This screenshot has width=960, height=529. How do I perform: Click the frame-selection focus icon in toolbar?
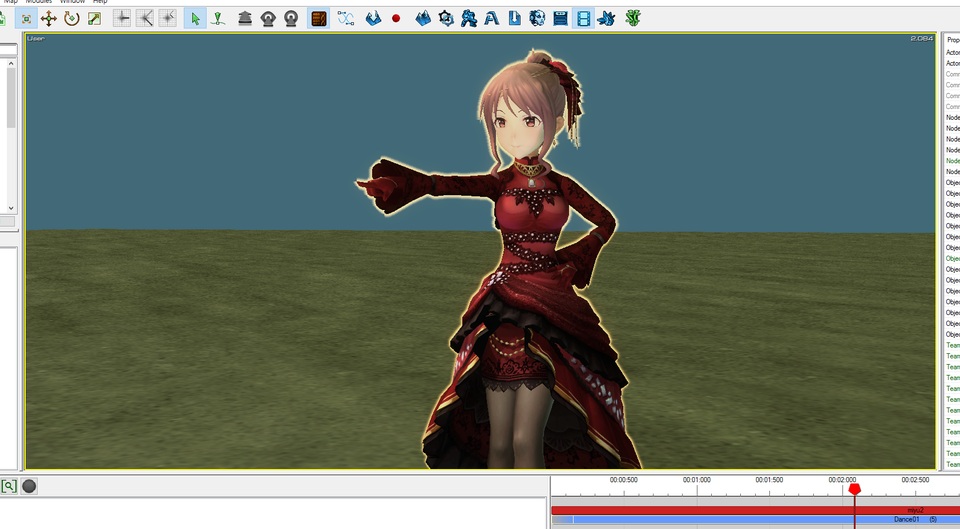(x=26, y=18)
